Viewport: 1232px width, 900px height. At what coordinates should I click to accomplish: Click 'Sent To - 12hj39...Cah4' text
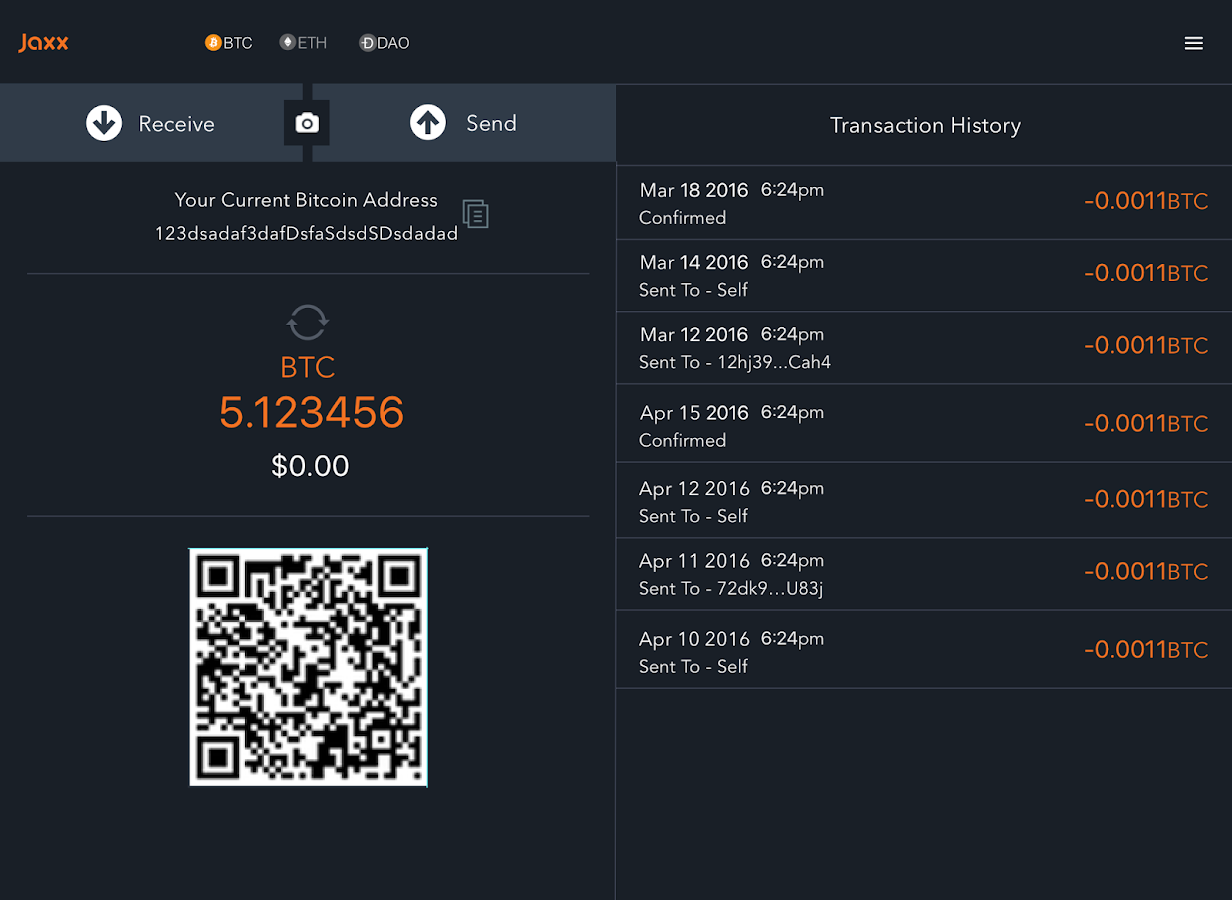(735, 362)
